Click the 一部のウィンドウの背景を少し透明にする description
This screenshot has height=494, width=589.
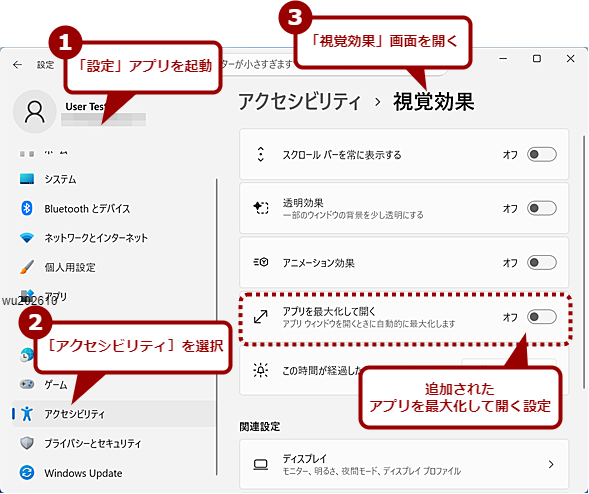pyautogui.click(x=353, y=215)
